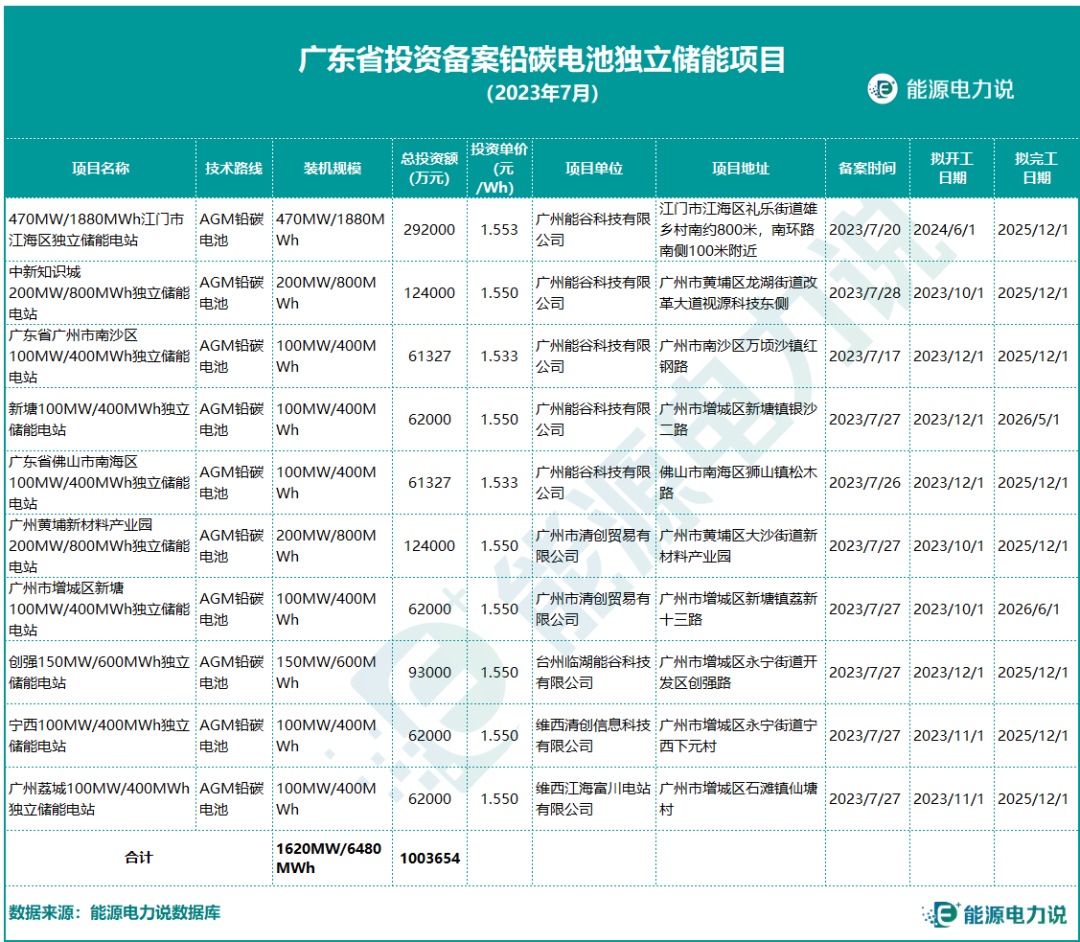
Task: Click project name 广东省佛山市南海区100MW/400MWh独立储能电站
Action: point(99,483)
